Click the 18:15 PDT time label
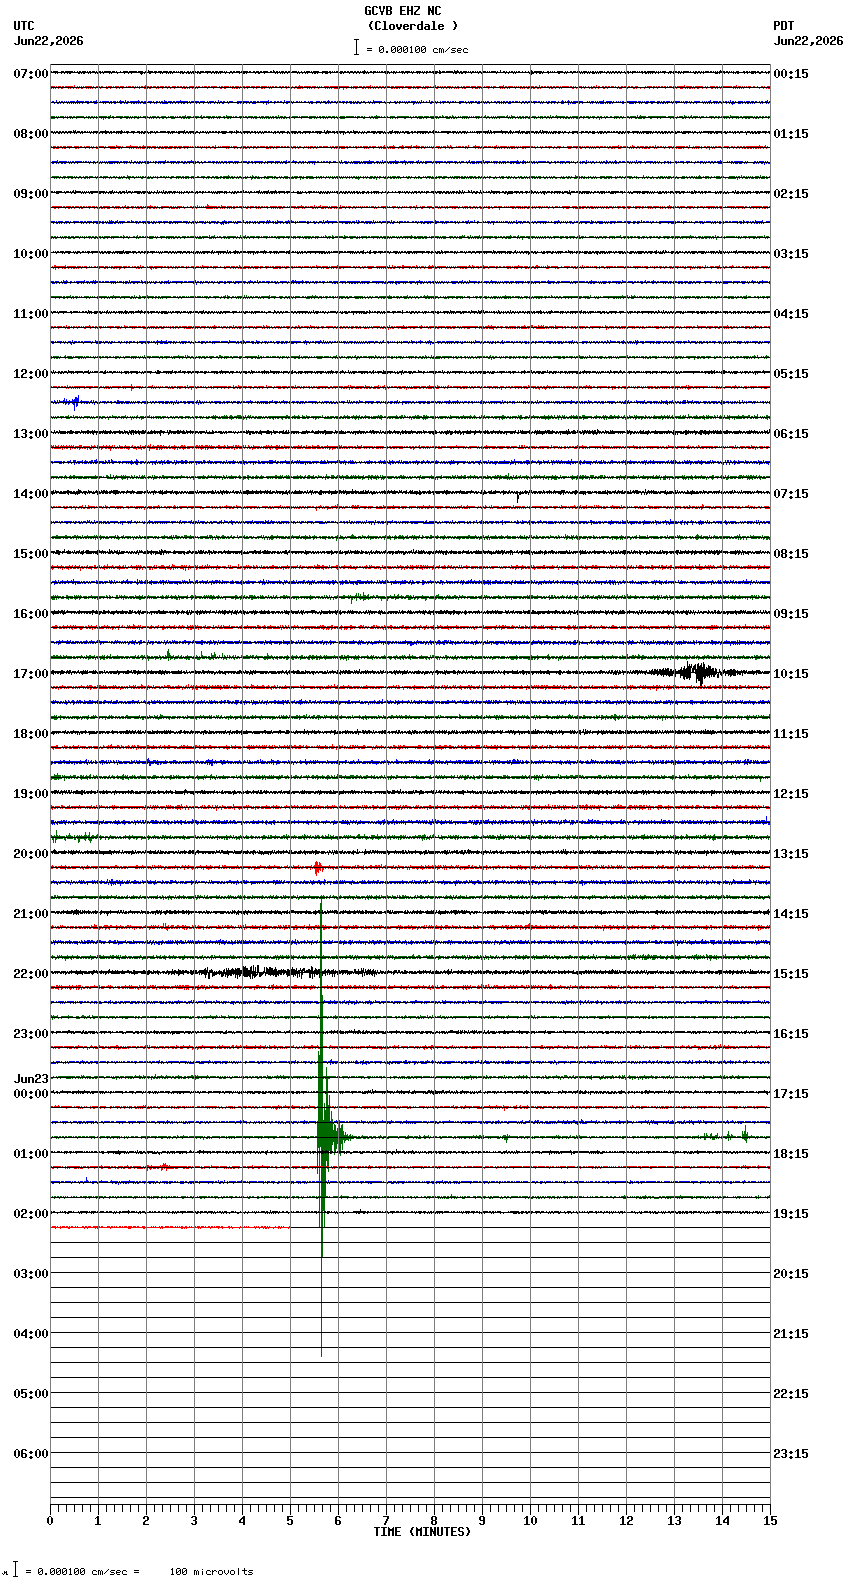This screenshot has width=850, height=1584. 791,1154
